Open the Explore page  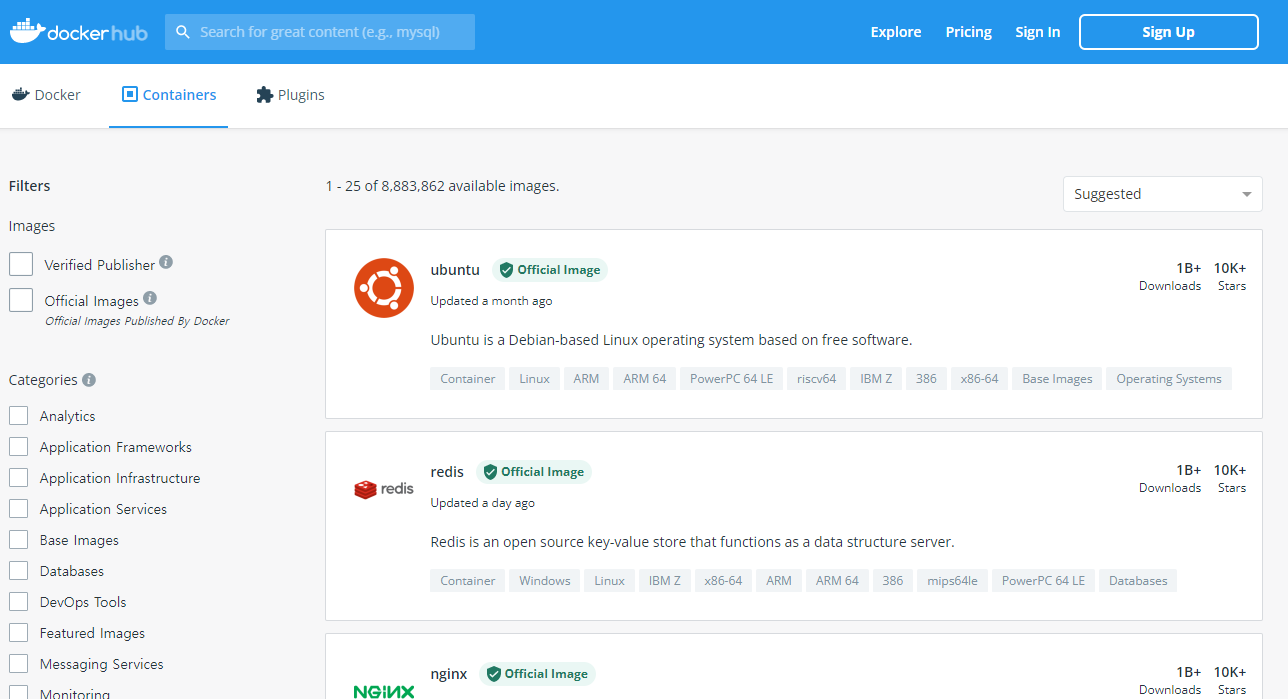tap(896, 32)
